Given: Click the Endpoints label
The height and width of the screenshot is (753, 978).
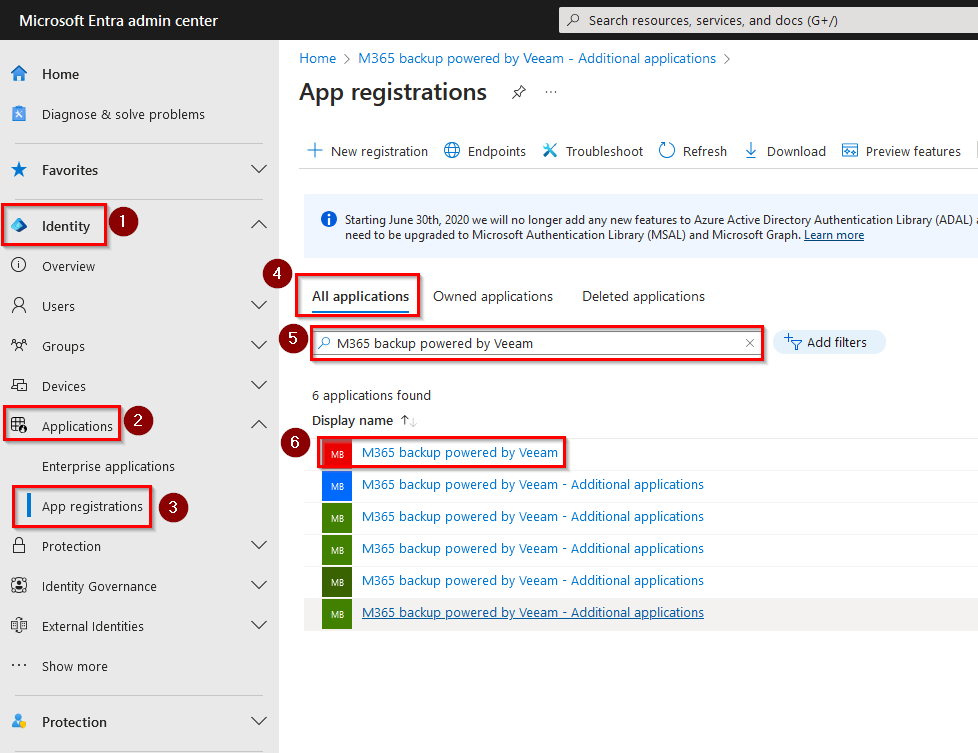Looking at the screenshot, I should tap(496, 151).
